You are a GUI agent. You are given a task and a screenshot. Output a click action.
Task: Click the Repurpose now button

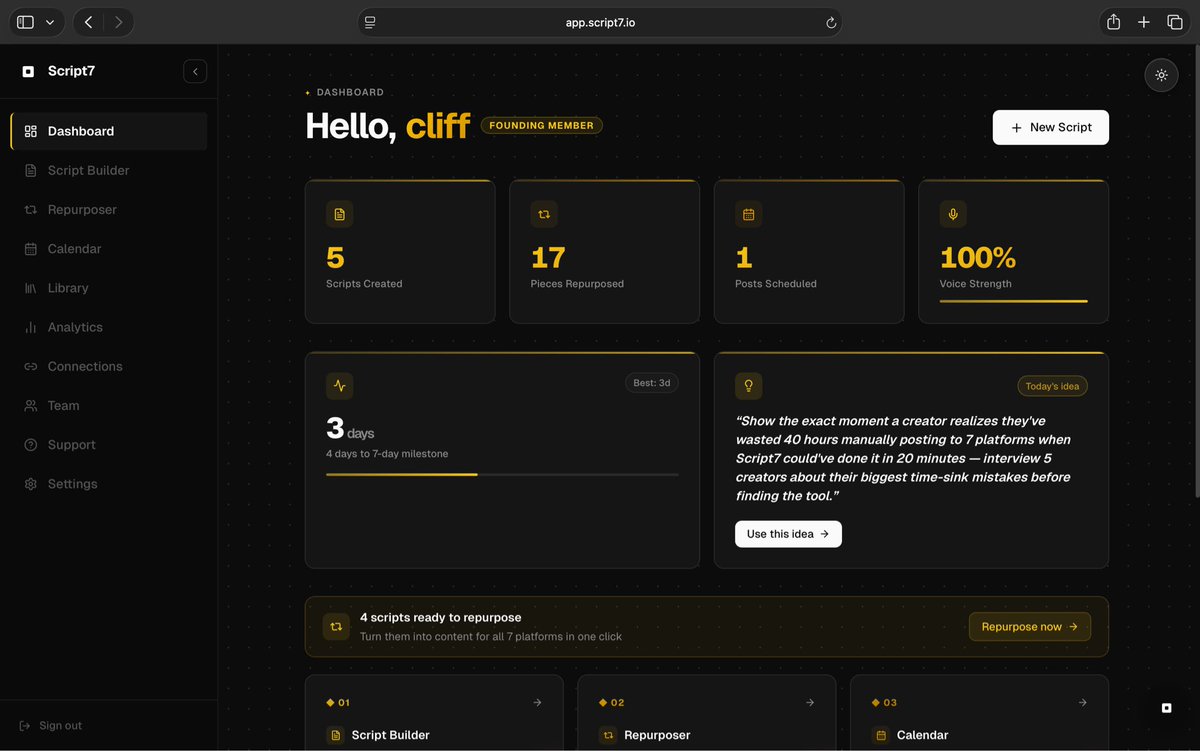(x=1030, y=627)
